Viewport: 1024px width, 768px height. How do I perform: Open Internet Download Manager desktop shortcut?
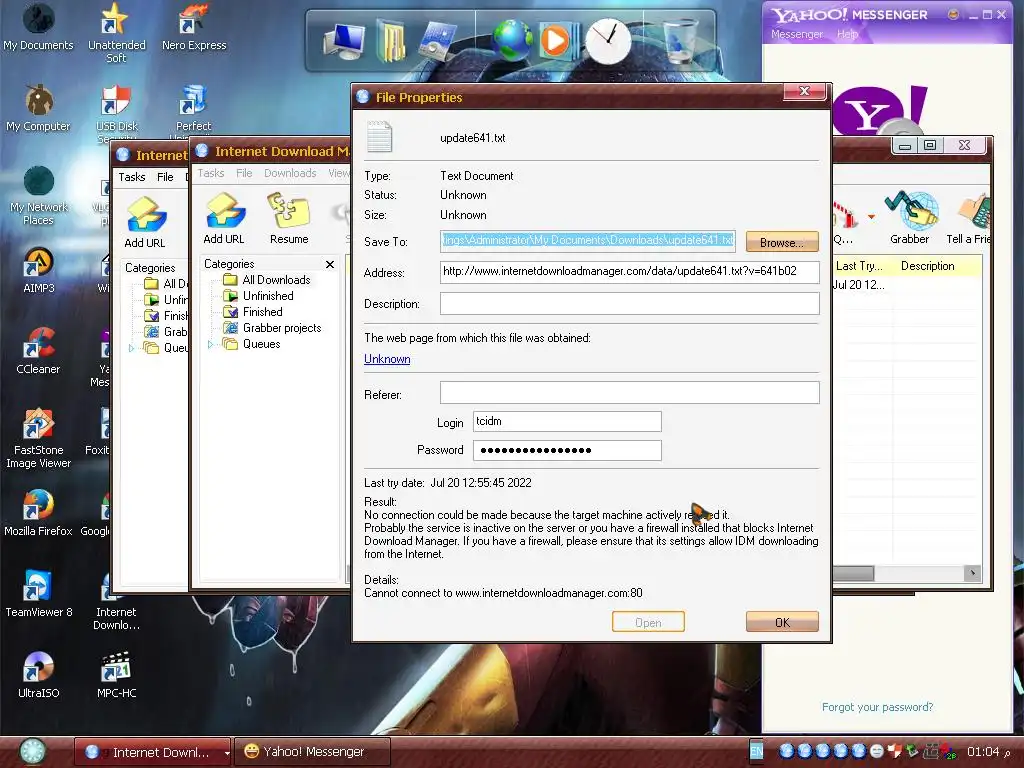click(x=116, y=600)
